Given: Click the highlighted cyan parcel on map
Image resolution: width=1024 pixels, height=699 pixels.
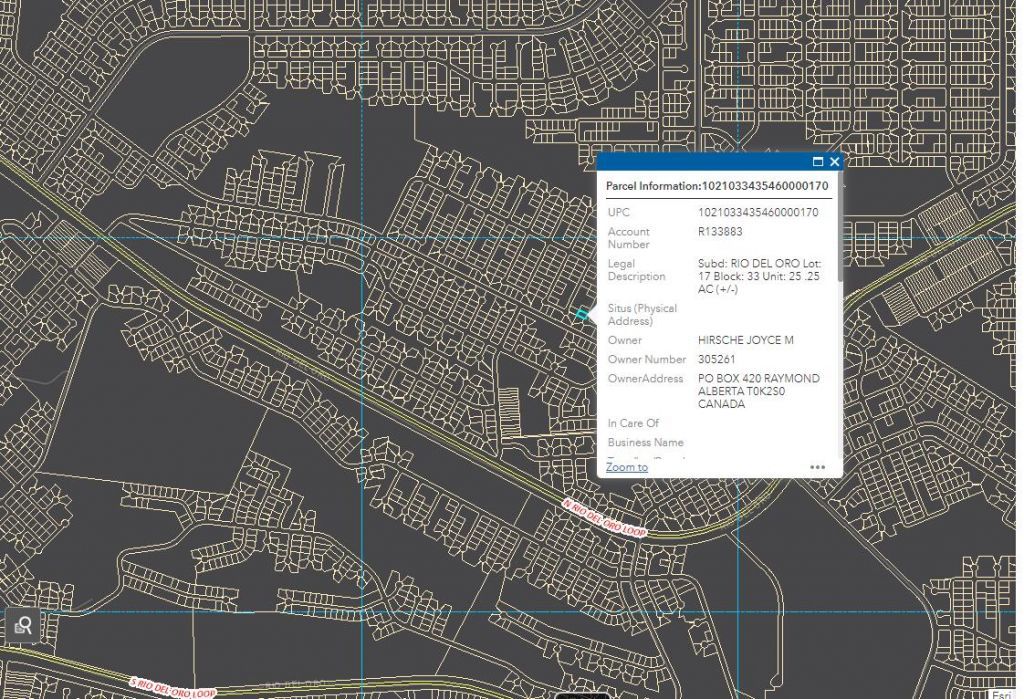Looking at the screenshot, I should 581,315.
